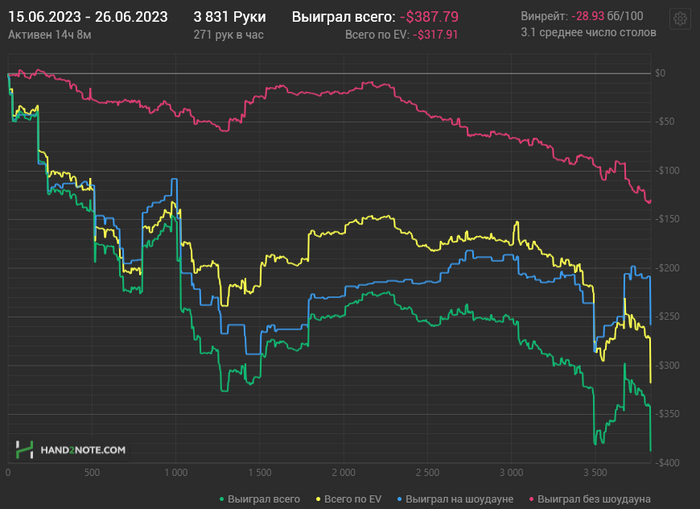700x509 pixels.
Task: Click the -$100 y-axis label
Action: (x=667, y=171)
